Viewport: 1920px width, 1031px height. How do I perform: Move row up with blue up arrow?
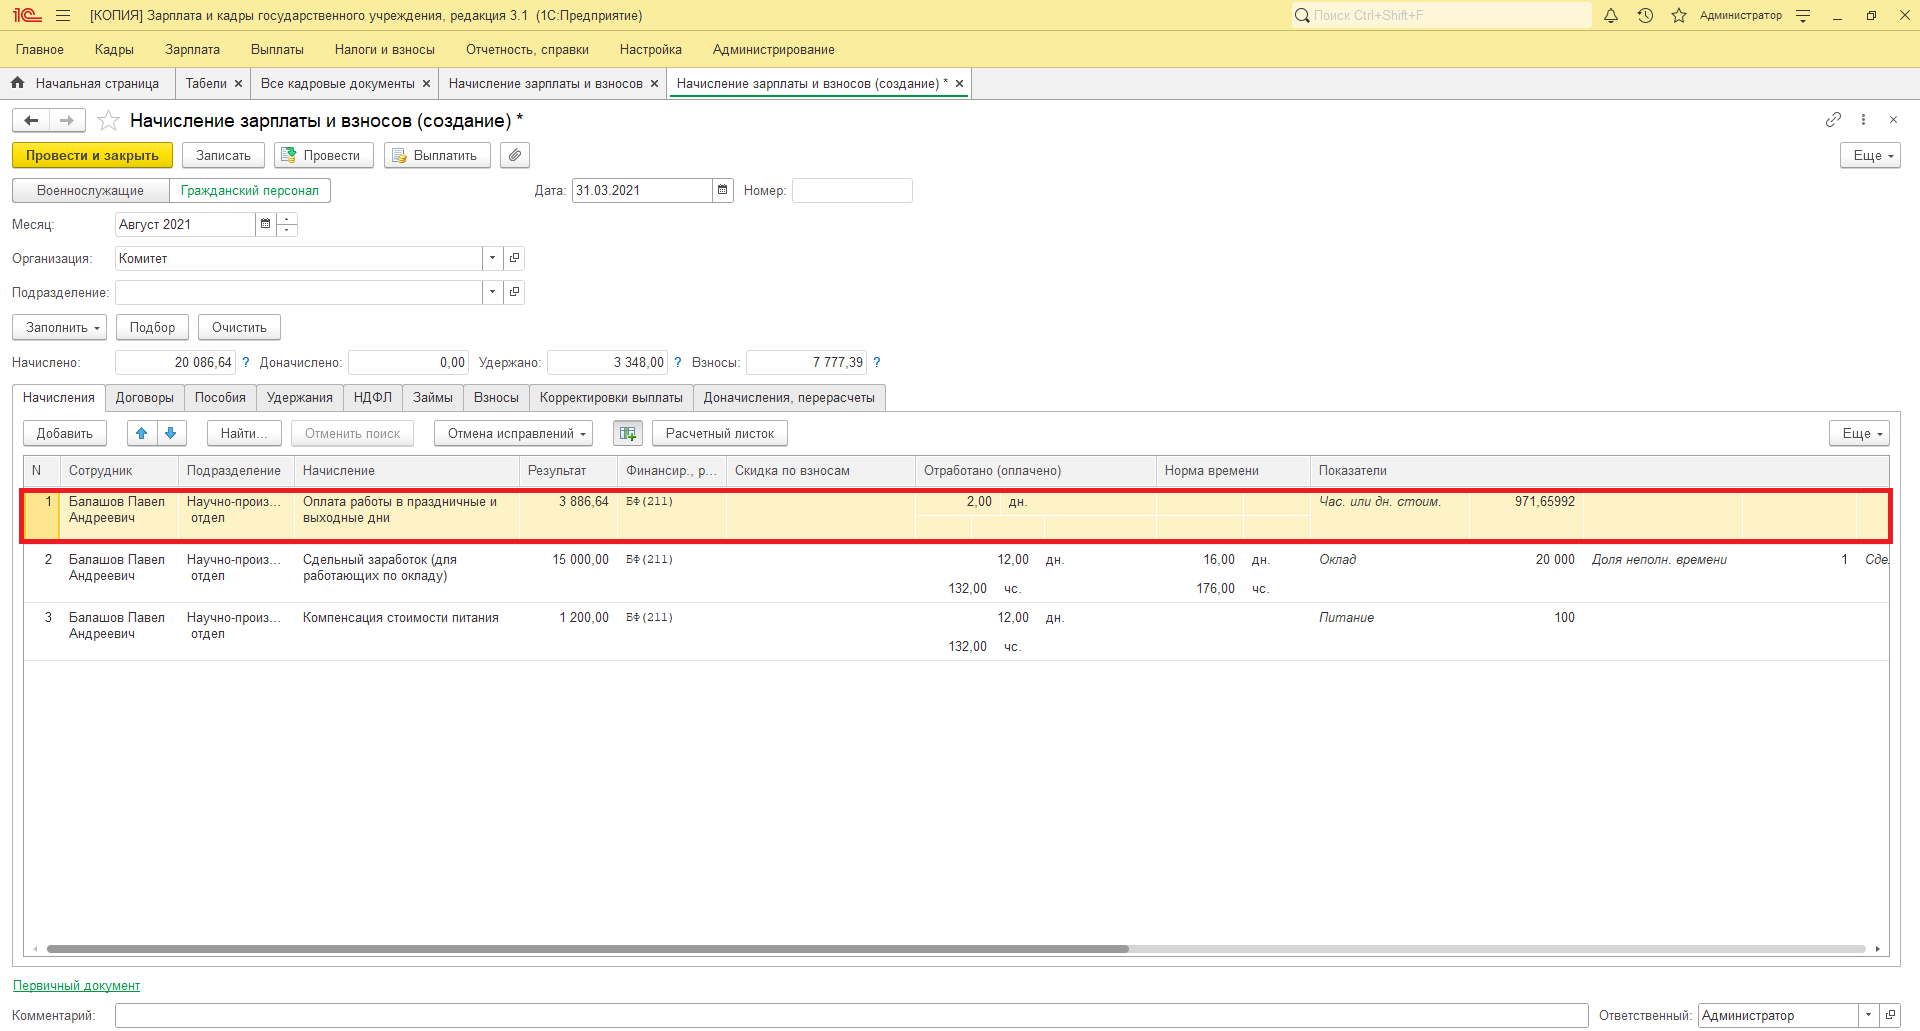tap(142, 434)
